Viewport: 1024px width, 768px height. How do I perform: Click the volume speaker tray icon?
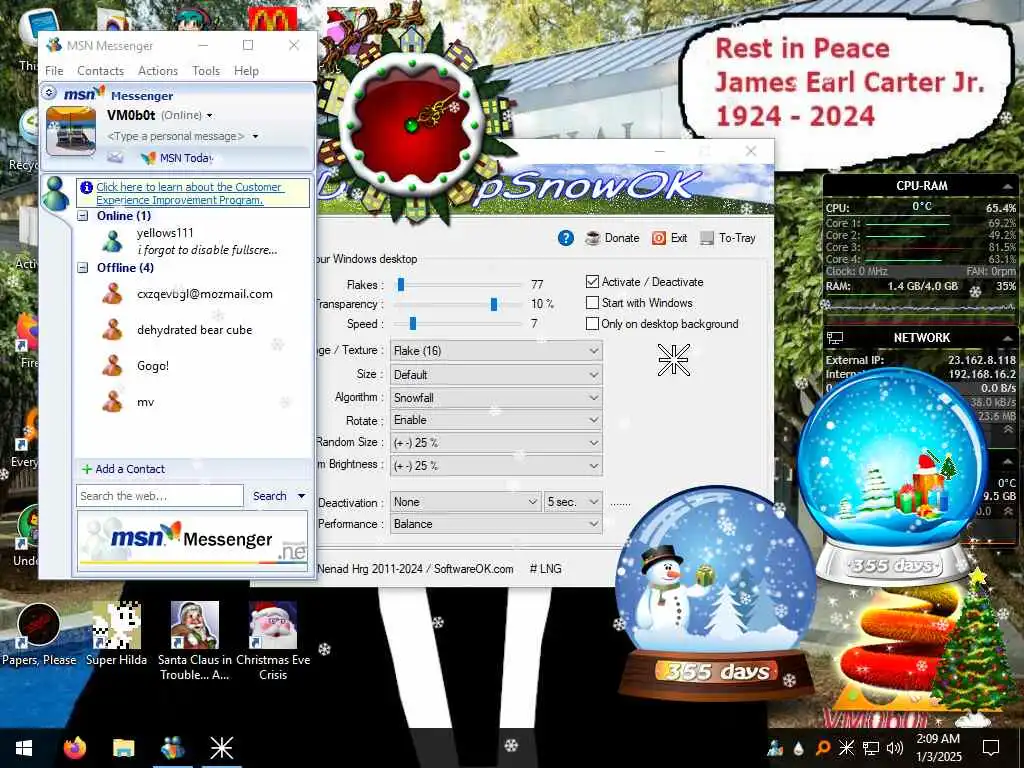pos(895,748)
